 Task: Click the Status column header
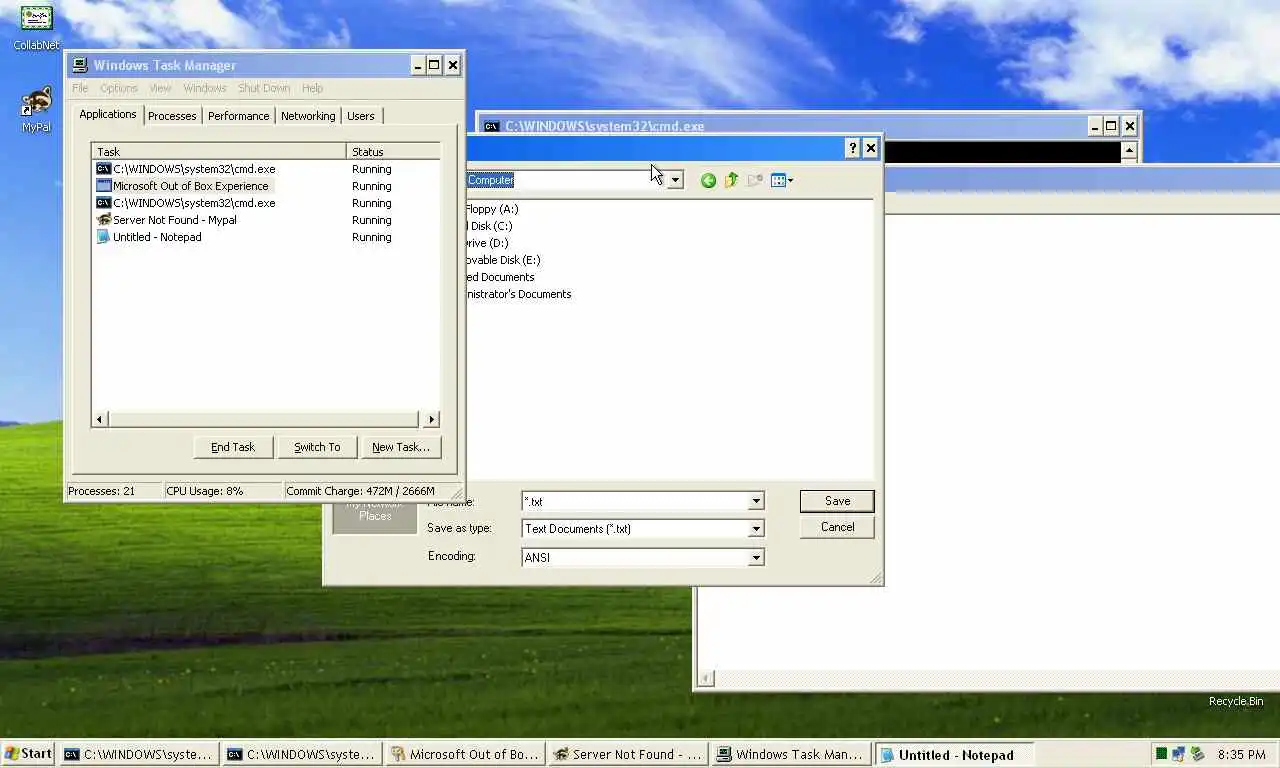[x=393, y=152]
